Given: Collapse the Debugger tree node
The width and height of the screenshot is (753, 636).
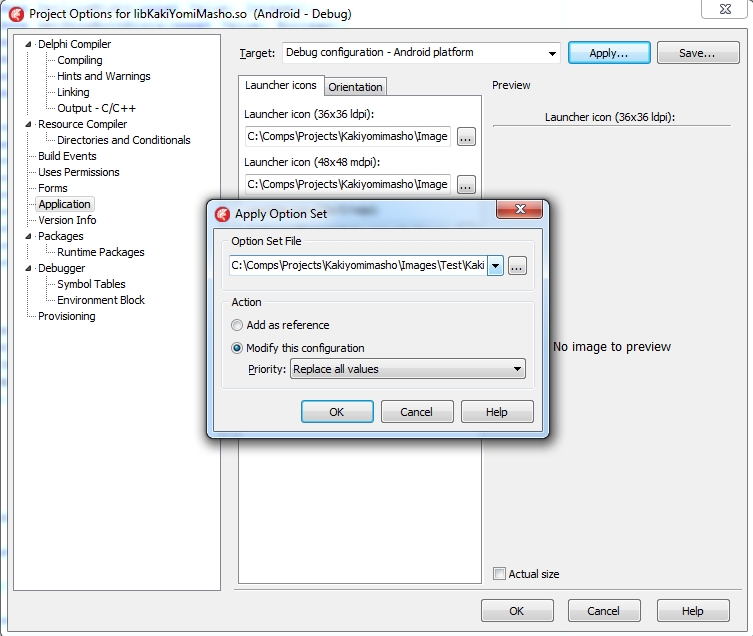Looking at the screenshot, I should (x=28, y=269).
